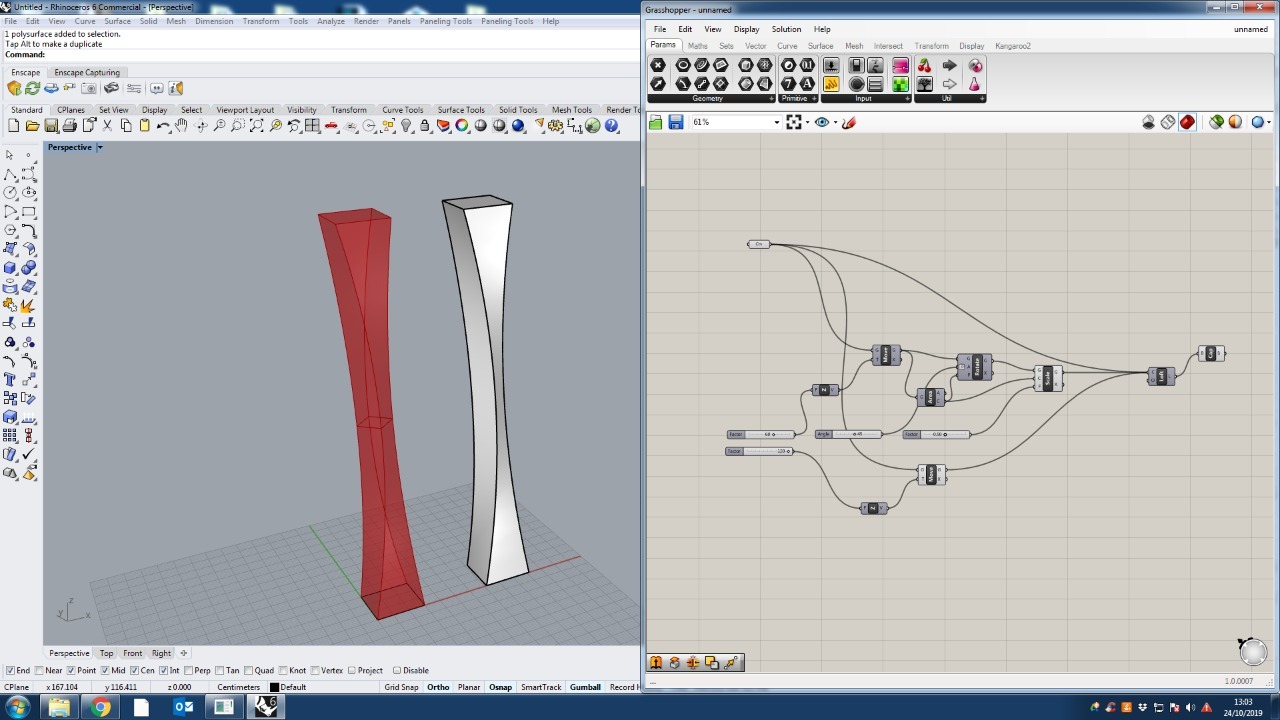Click Grasshopper Open file folder icon

coord(656,122)
